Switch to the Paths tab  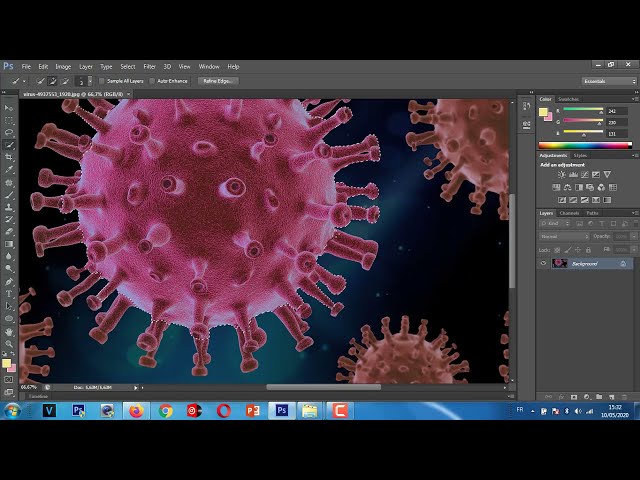(x=592, y=213)
